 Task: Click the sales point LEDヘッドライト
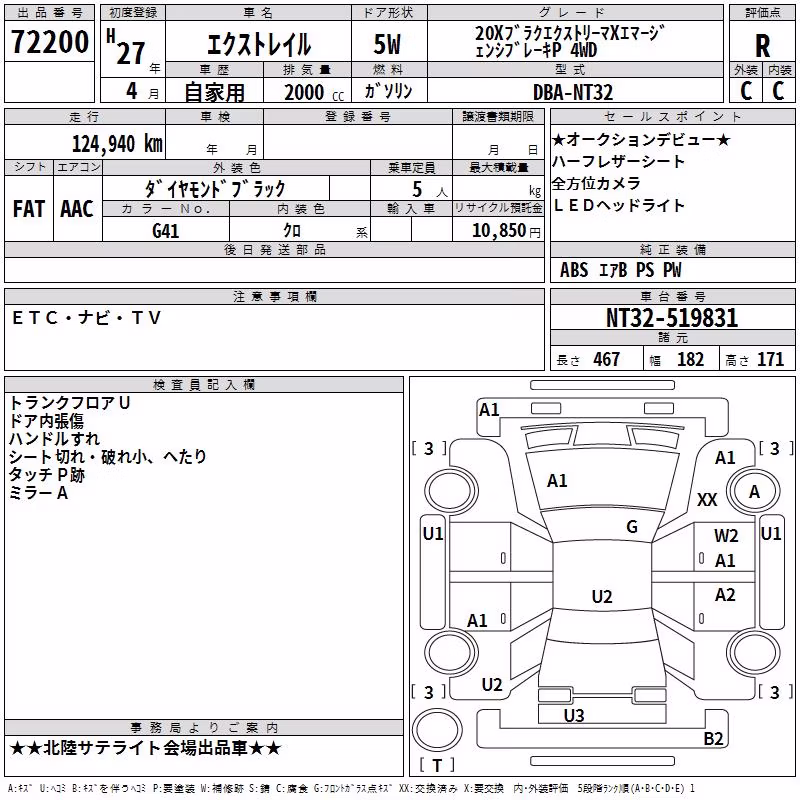(618, 205)
